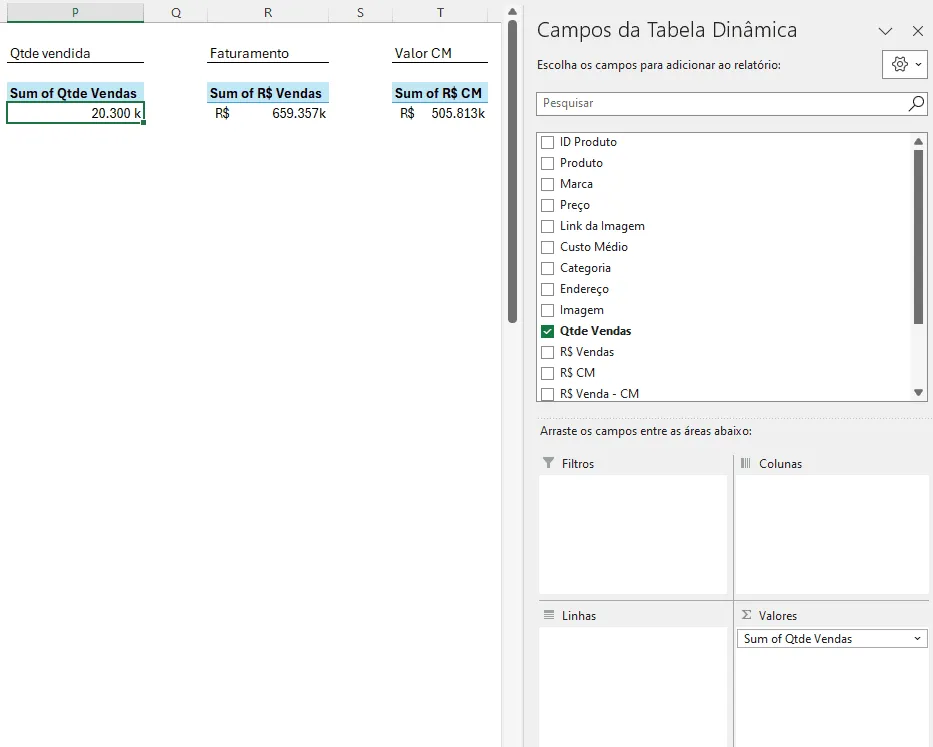Check the R$ Vendas field
The height and width of the screenshot is (747, 933).
pos(547,352)
